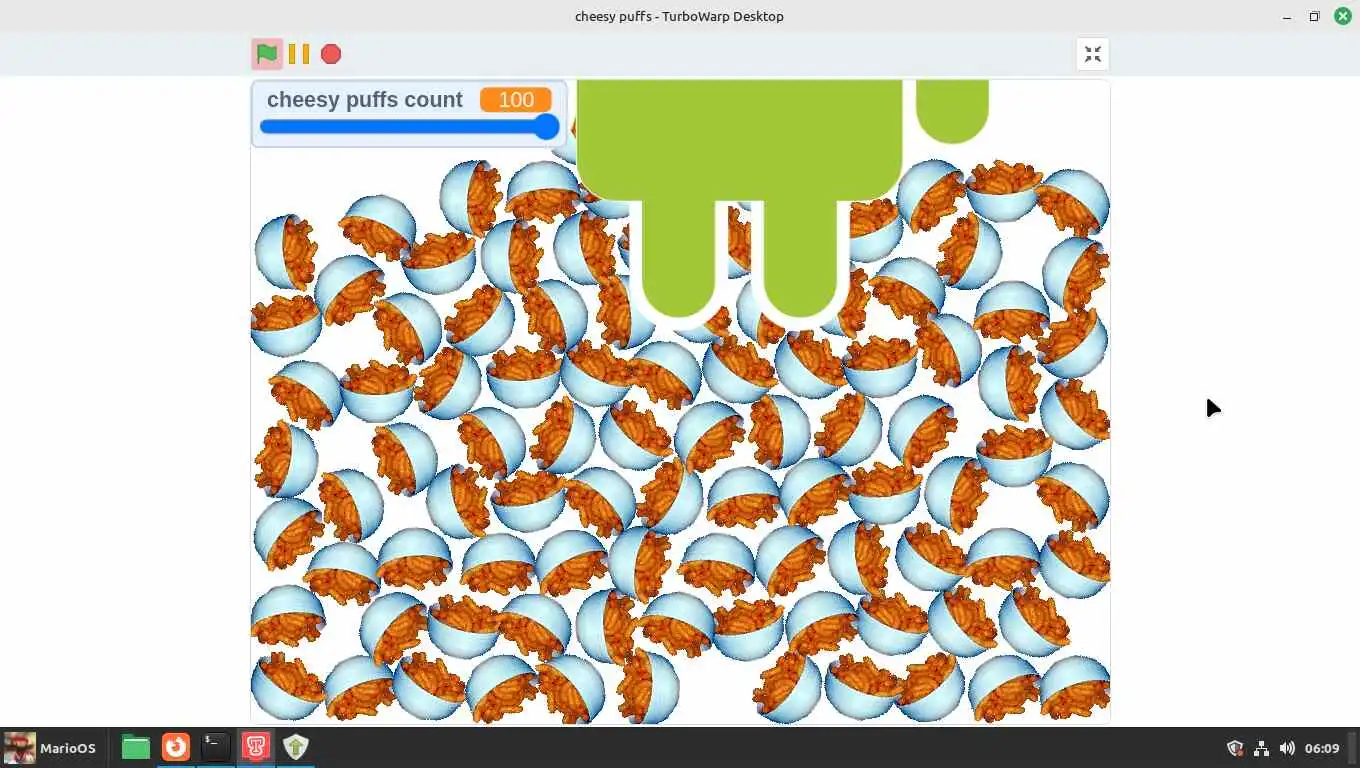Open the security shield tray icon

[1235, 748]
